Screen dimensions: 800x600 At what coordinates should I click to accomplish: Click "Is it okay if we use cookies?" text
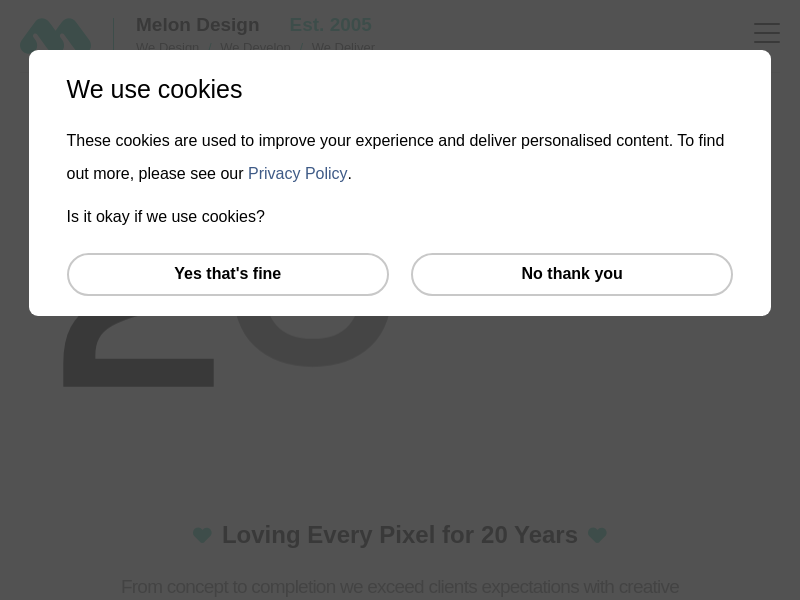[x=165, y=217]
